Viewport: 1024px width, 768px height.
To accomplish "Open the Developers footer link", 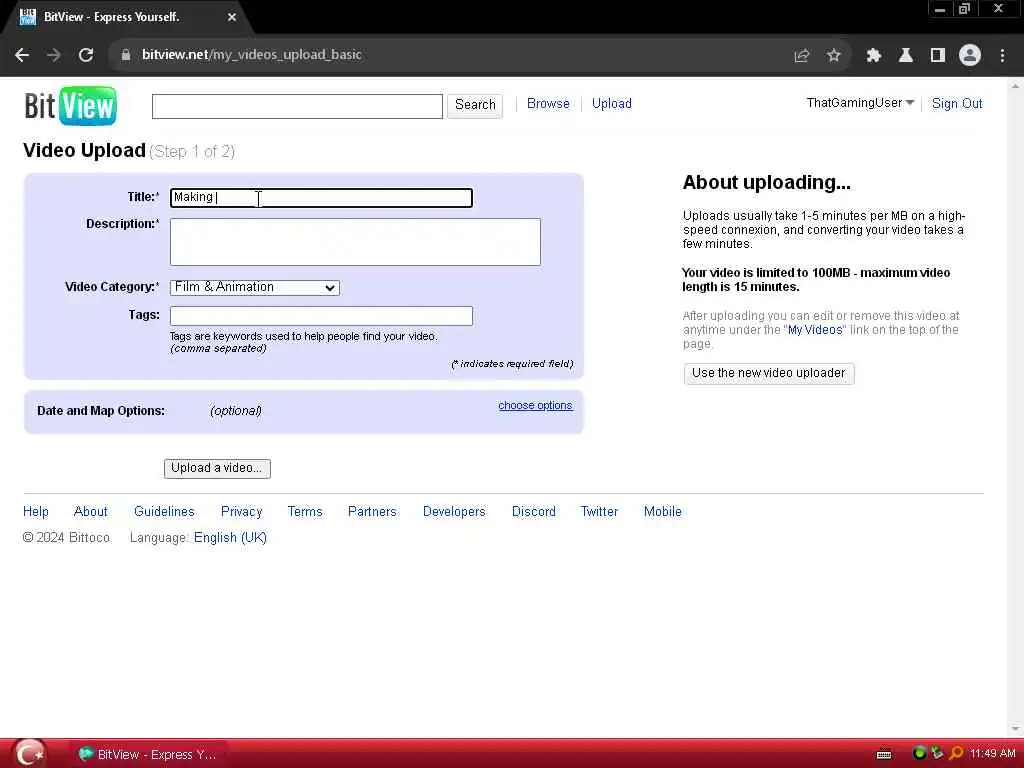I will click(x=454, y=512).
